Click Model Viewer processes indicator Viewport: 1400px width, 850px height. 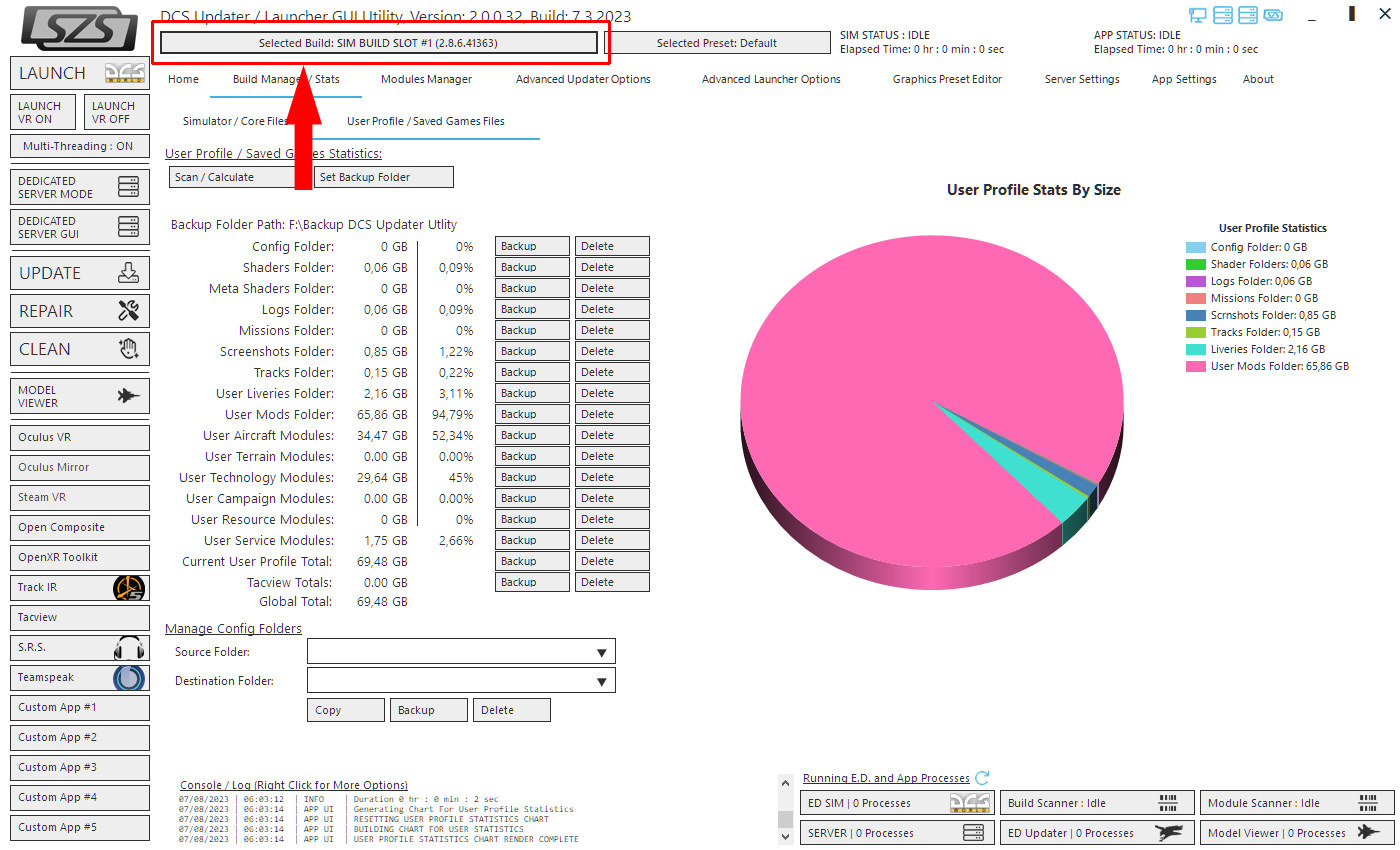click(1297, 833)
